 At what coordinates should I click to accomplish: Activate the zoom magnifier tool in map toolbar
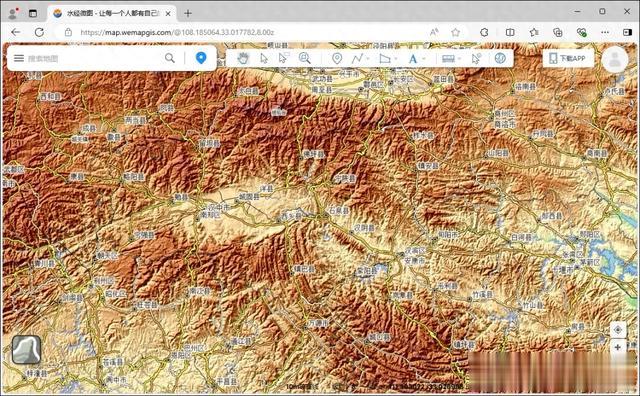304,58
